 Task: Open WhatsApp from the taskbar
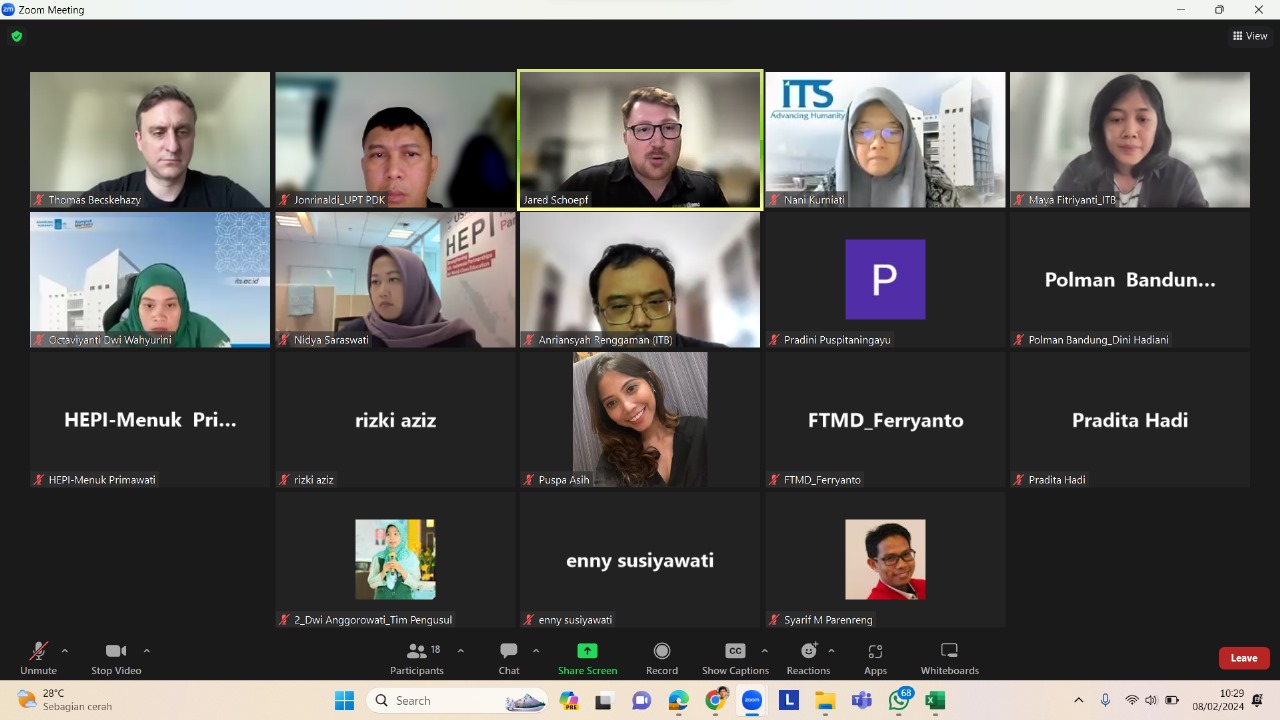point(899,700)
